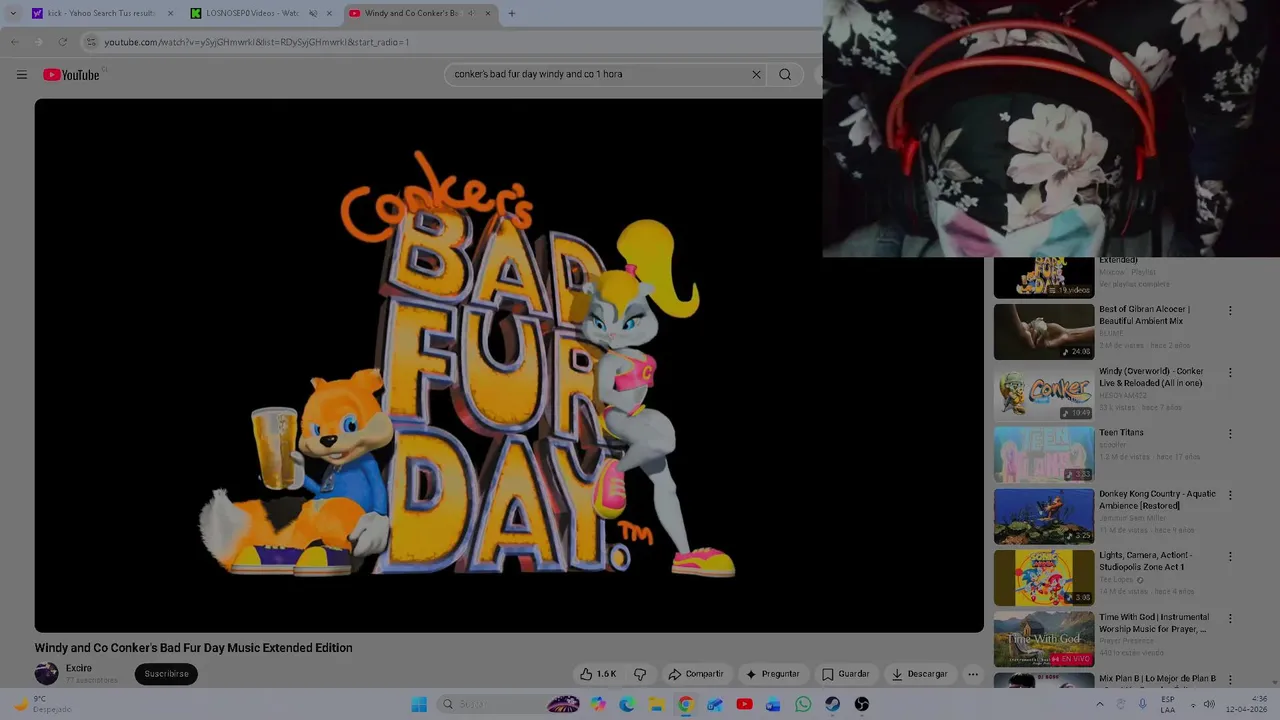The image size is (1280, 720).
Task: Open the Excire channel avatar
Action: click(46, 673)
